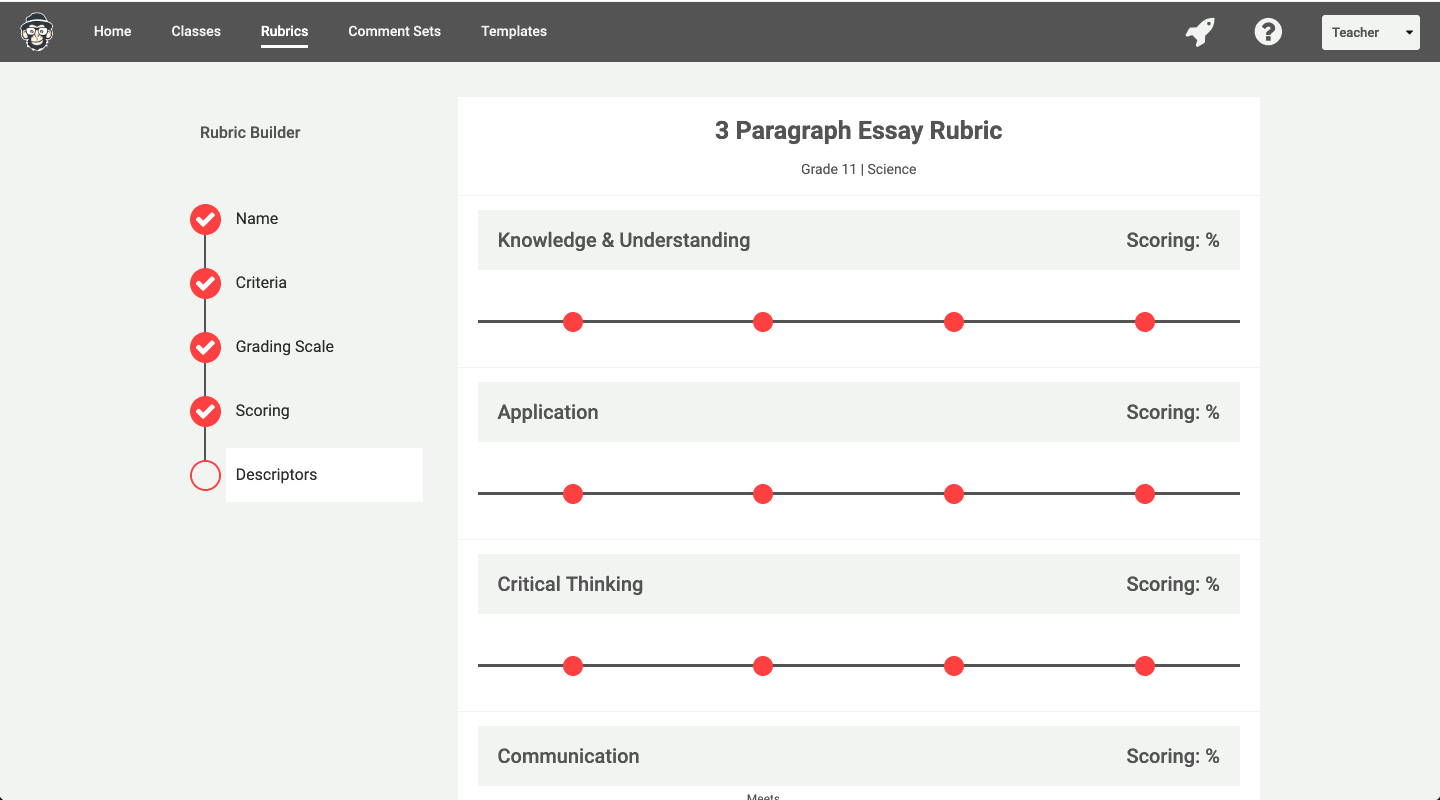Click the Application criterion header
This screenshot has height=800, width=1440.
click(859, 412)
